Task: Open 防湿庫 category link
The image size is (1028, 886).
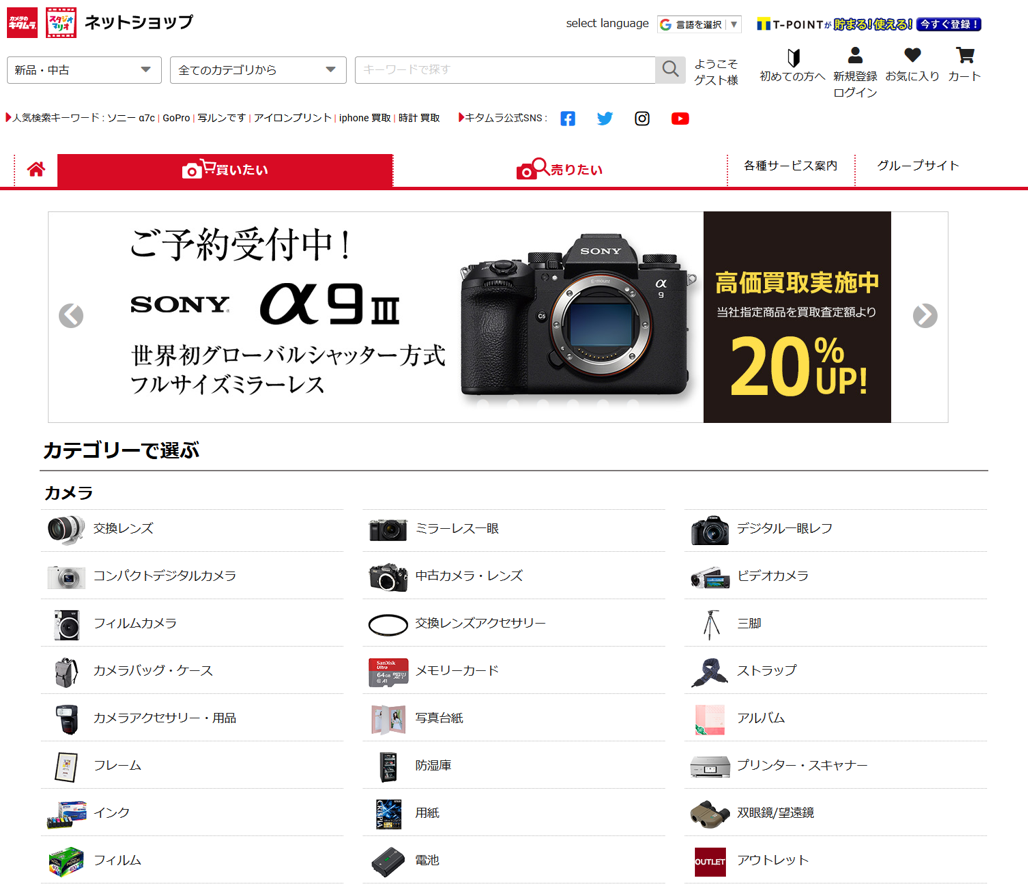Action: coord(433,765)
